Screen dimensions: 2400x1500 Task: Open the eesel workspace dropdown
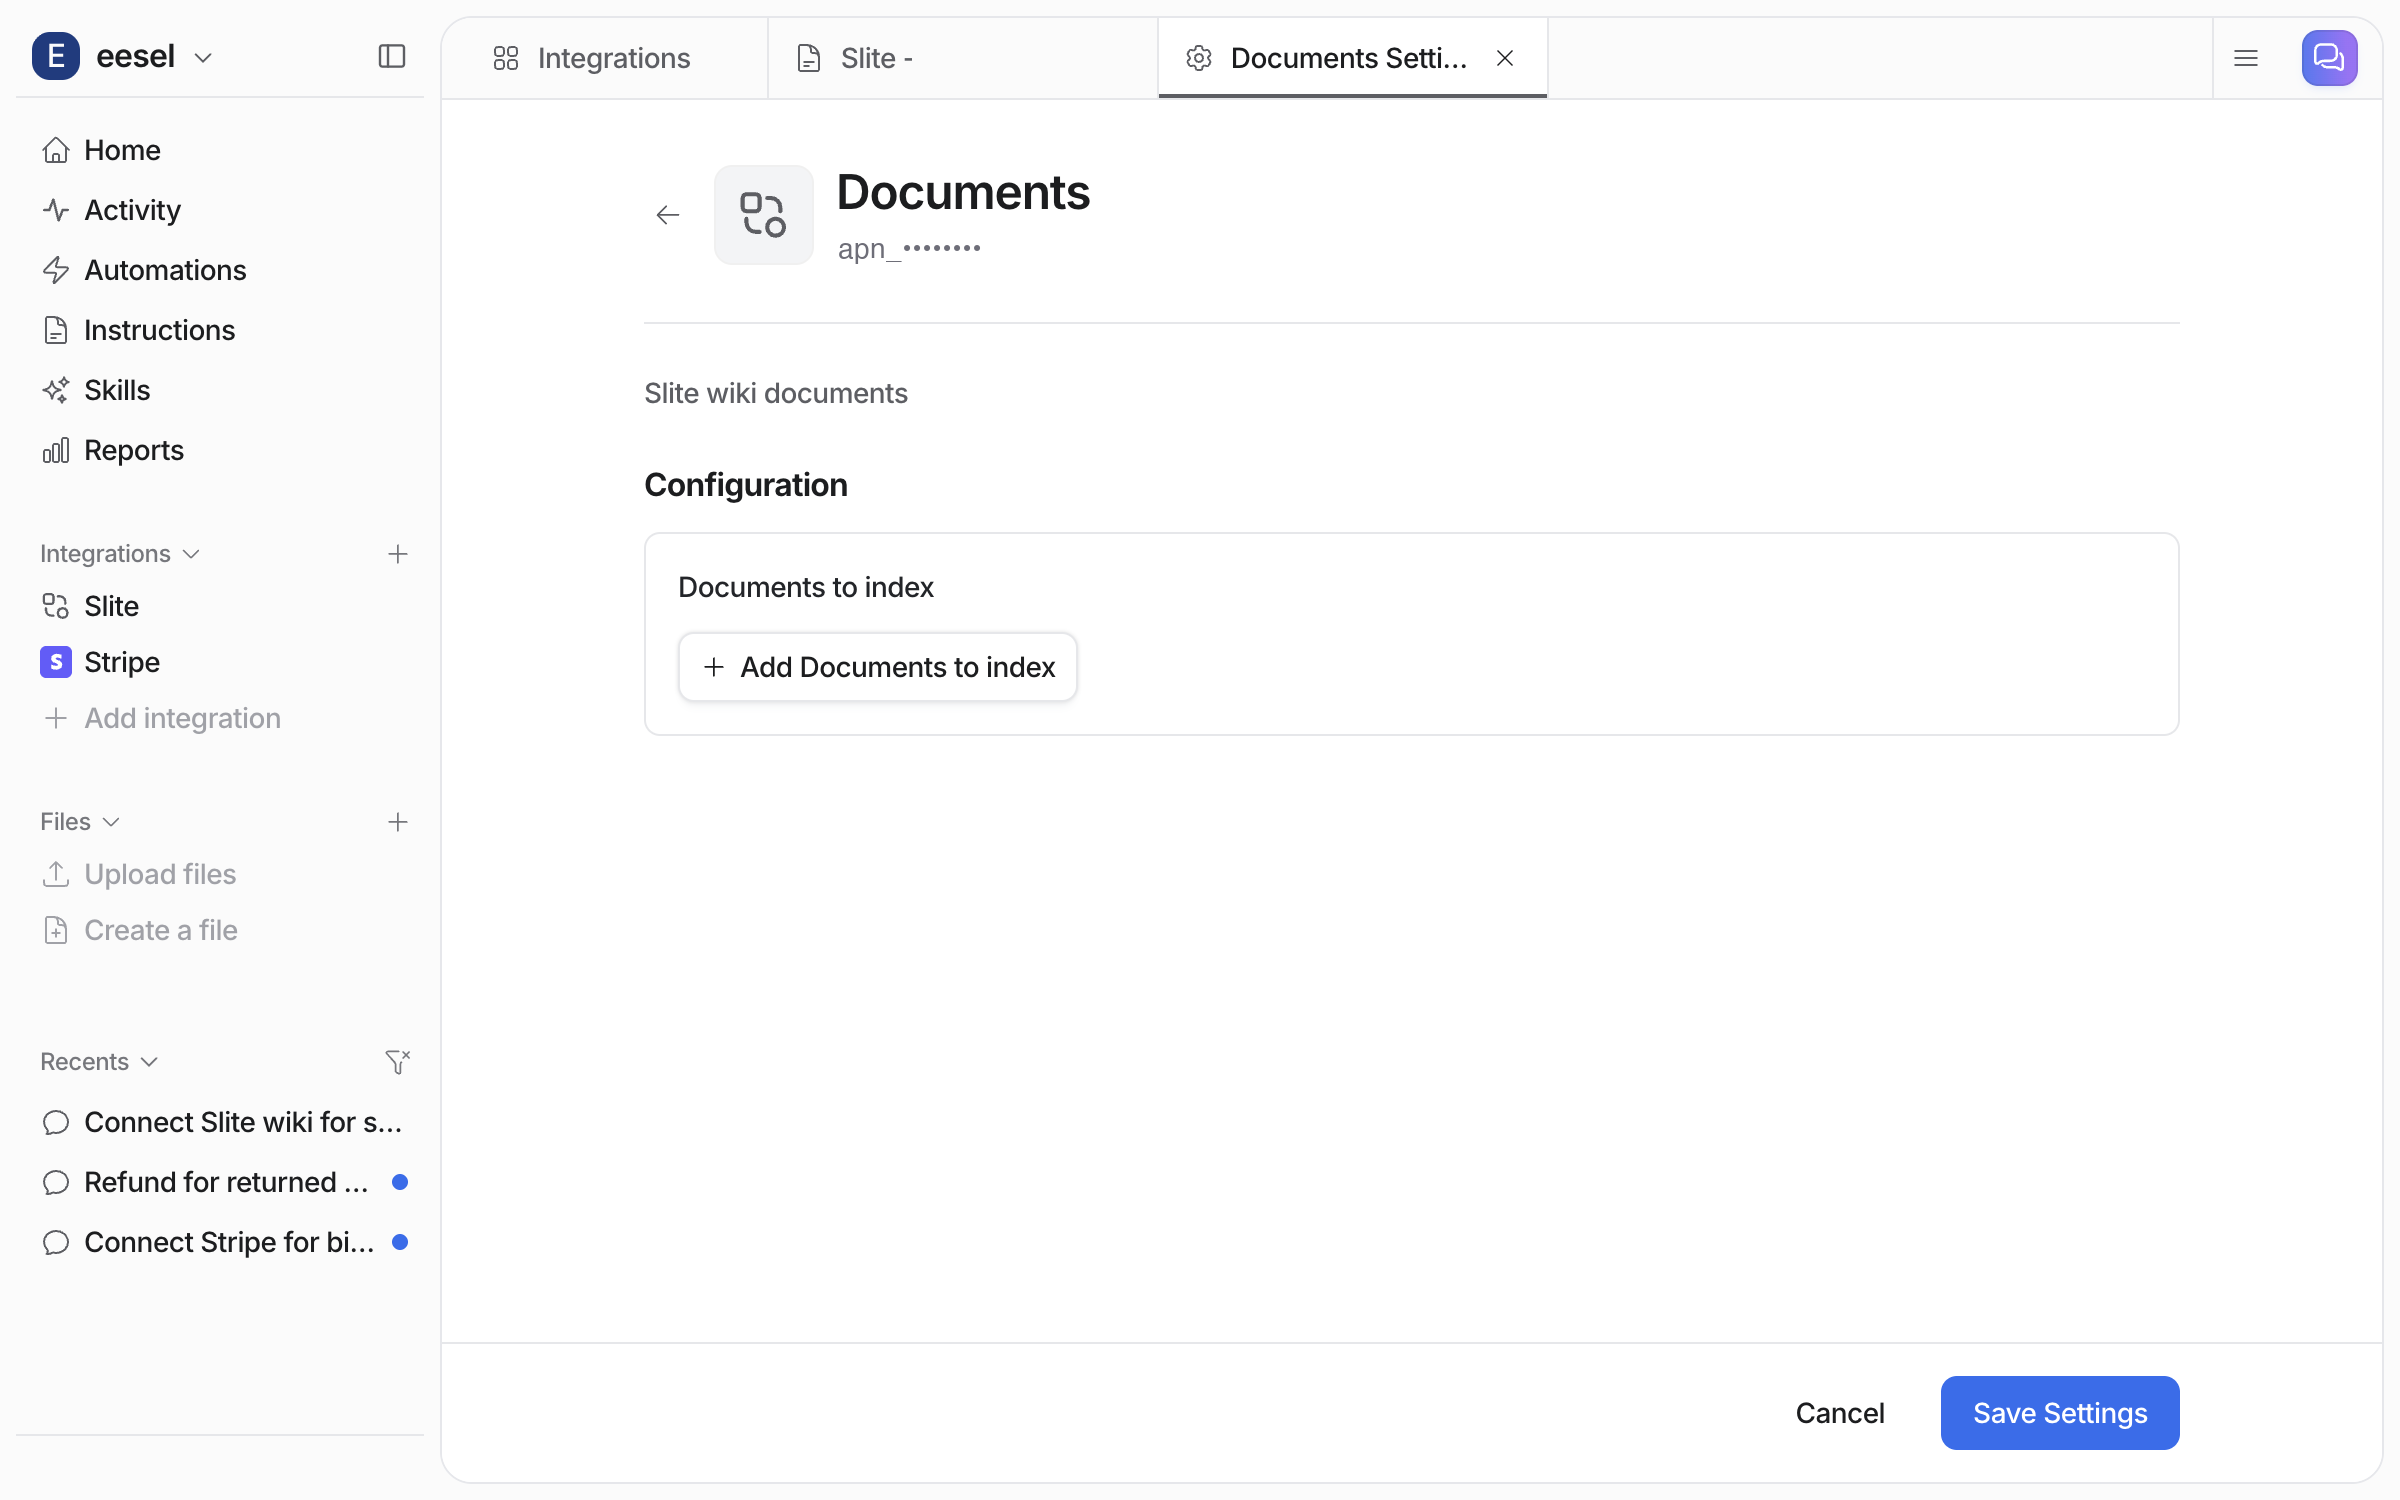tap(154, 56)
